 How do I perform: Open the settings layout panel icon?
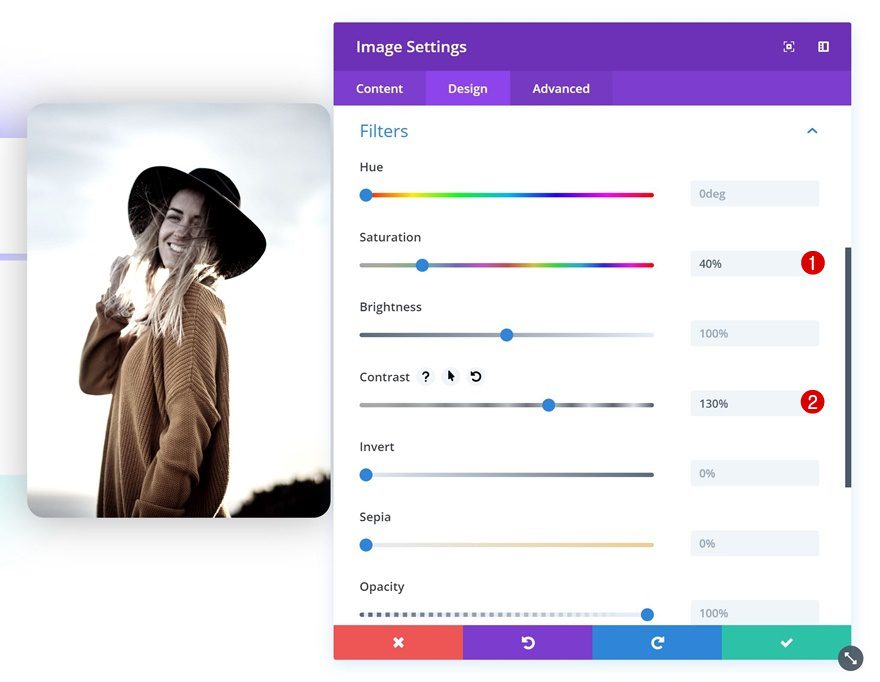click(x=823, y=46)
